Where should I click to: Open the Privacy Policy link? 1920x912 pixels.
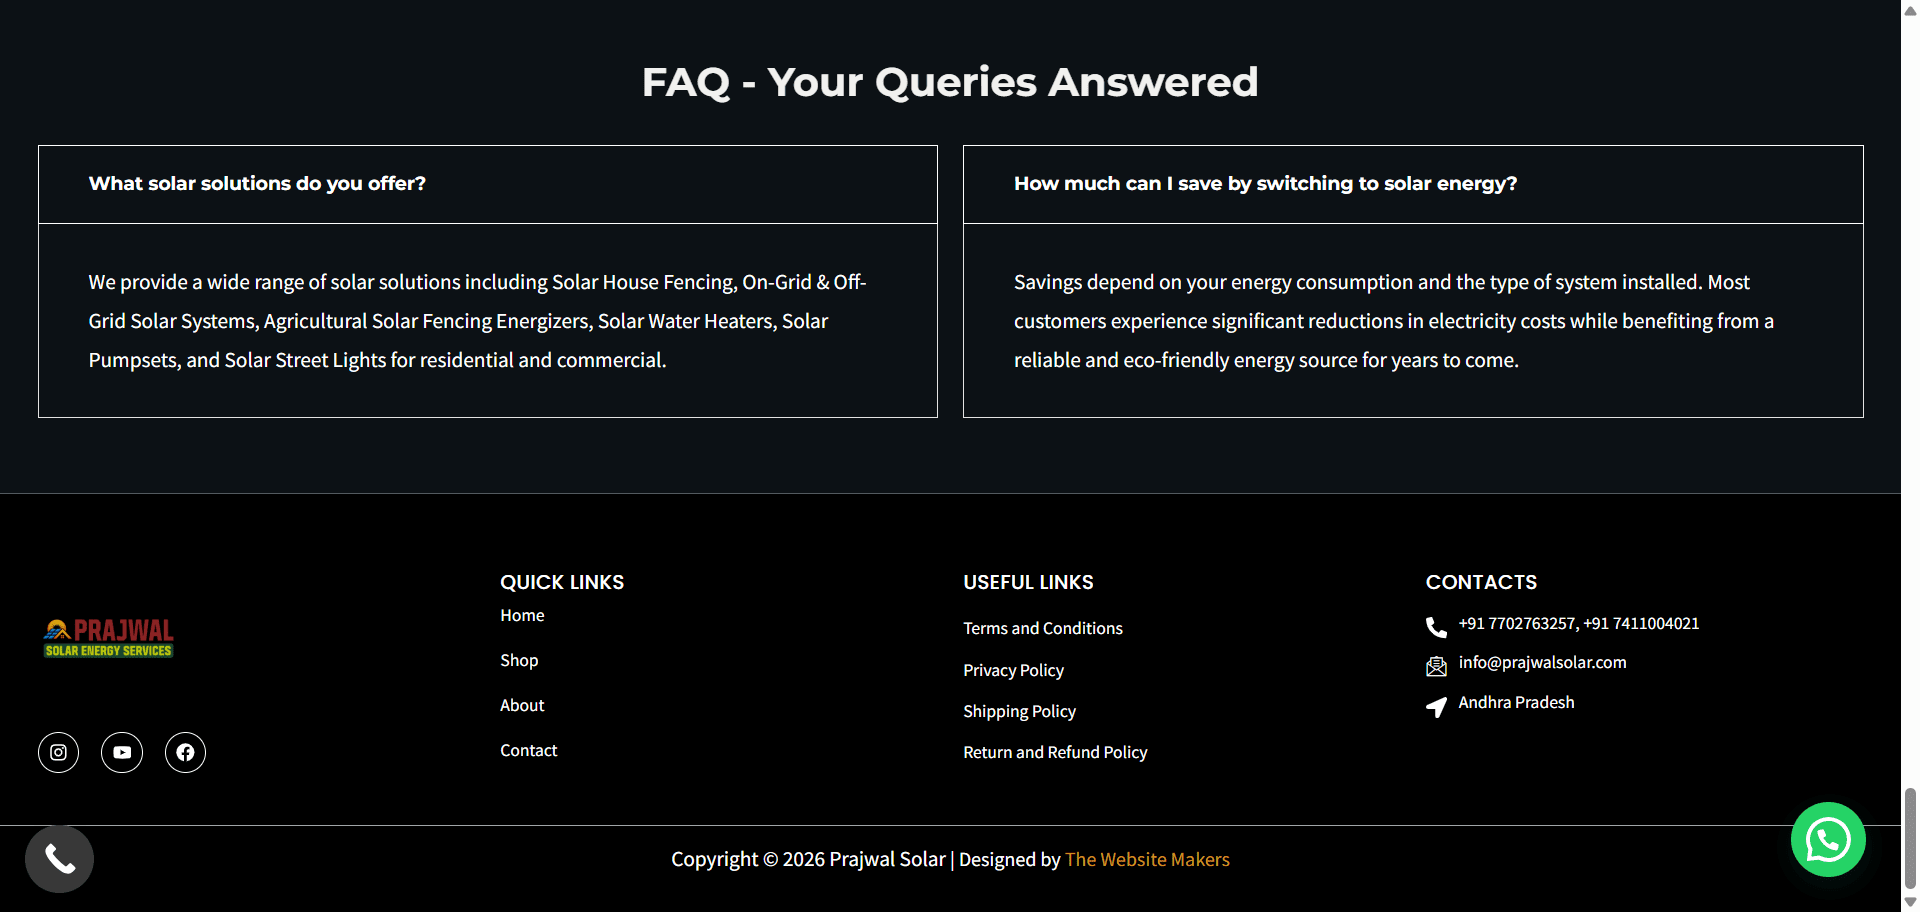coord(1013,670)
